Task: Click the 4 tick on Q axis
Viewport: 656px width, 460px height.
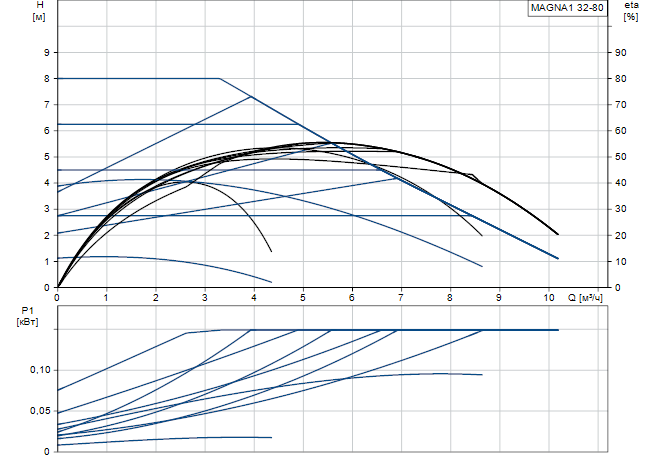Action: pos(254,297)
